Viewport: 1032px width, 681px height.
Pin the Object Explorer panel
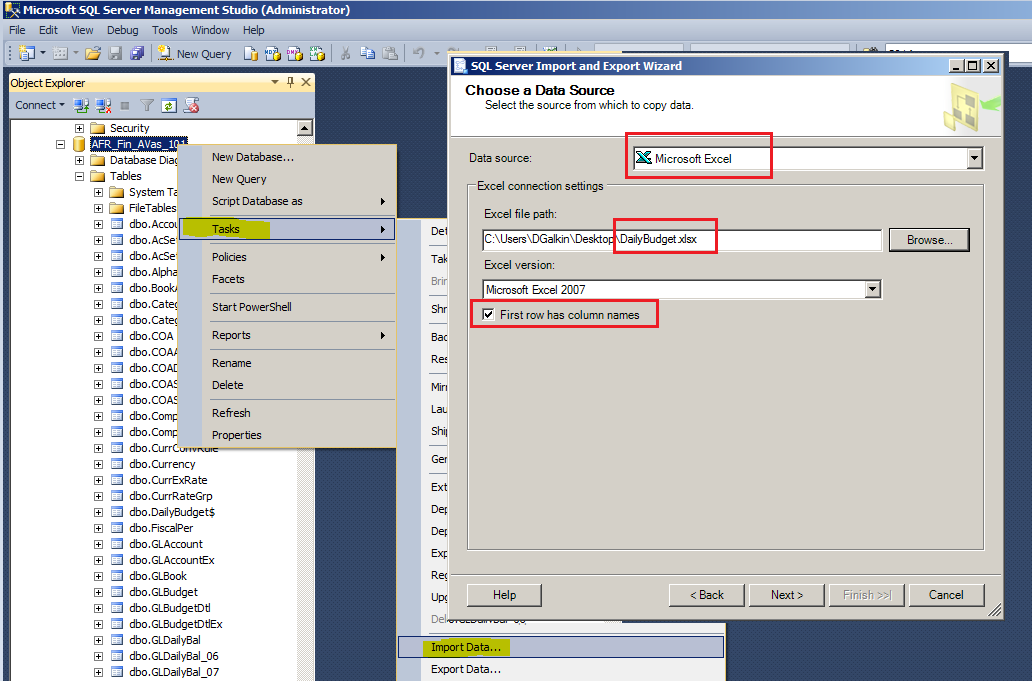click(290, 82)
